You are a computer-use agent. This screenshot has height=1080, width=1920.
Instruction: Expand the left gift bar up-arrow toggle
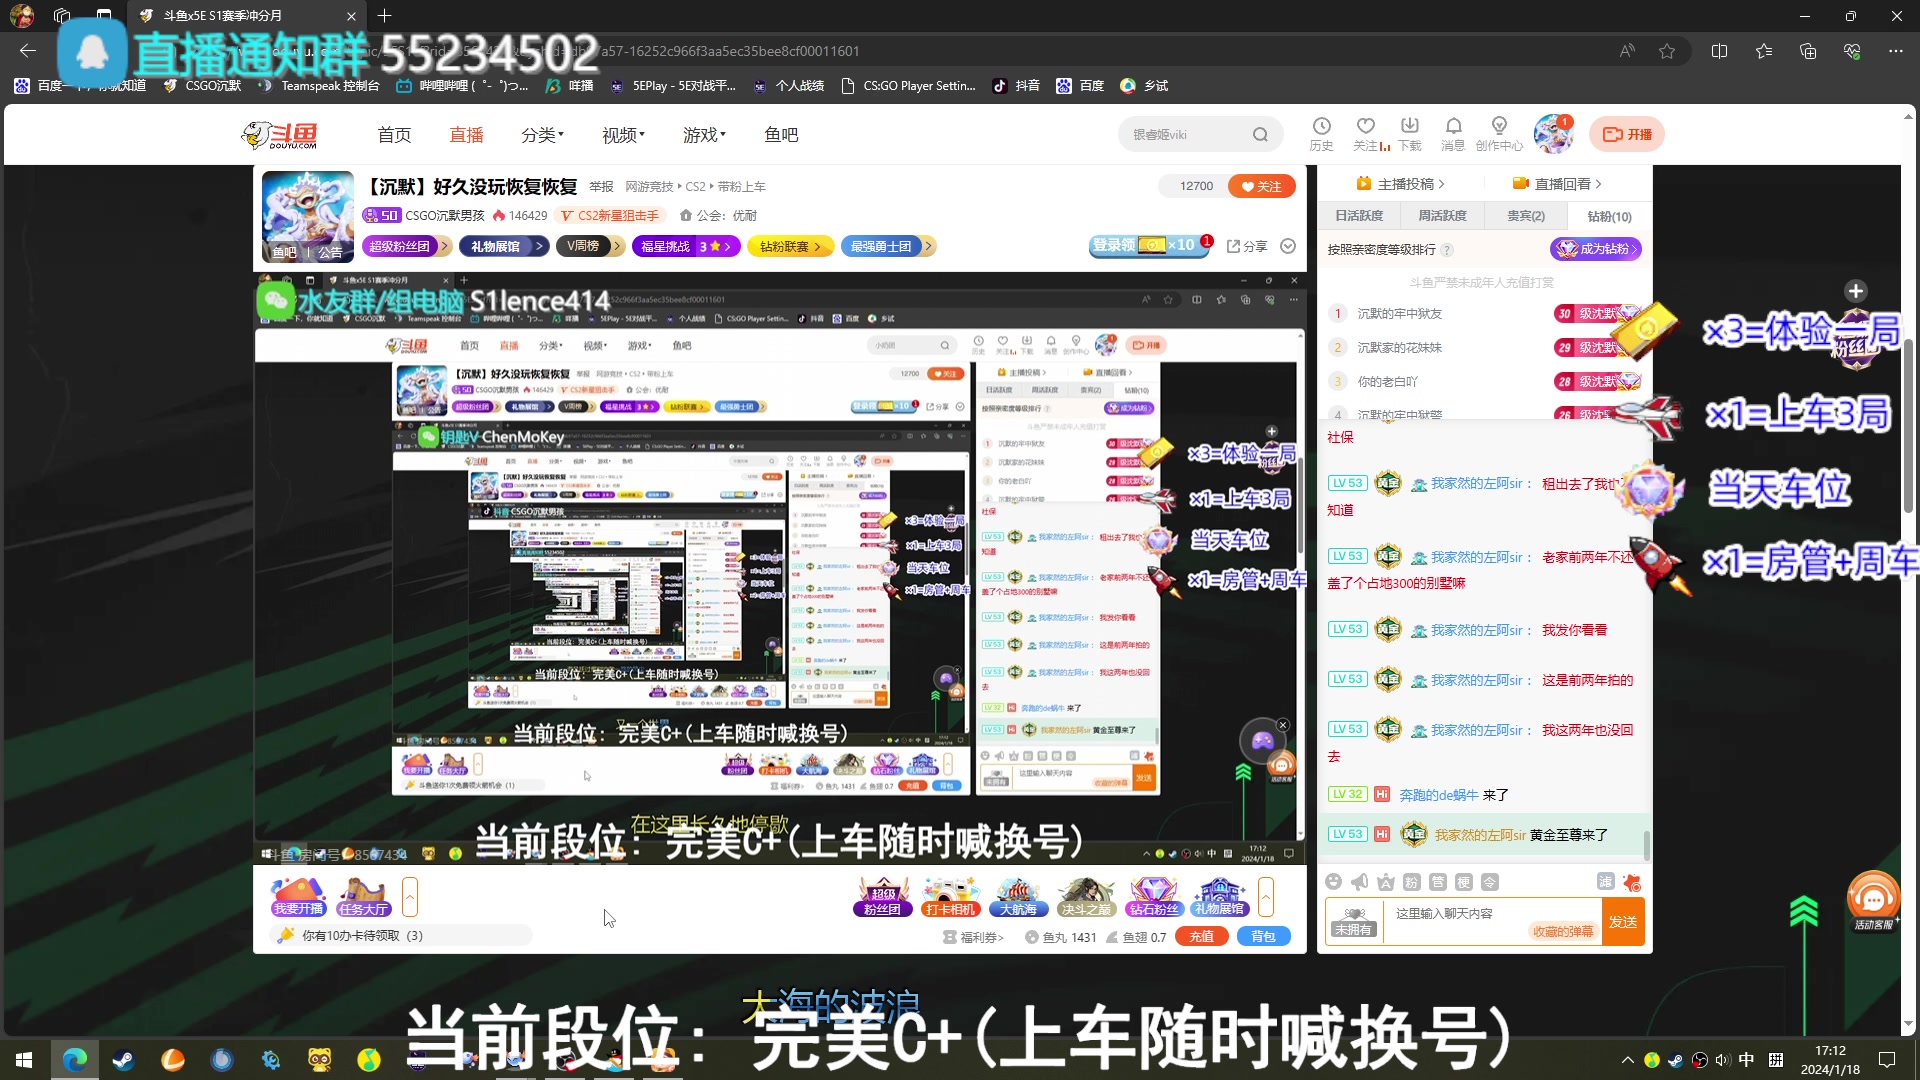(410, 897)
